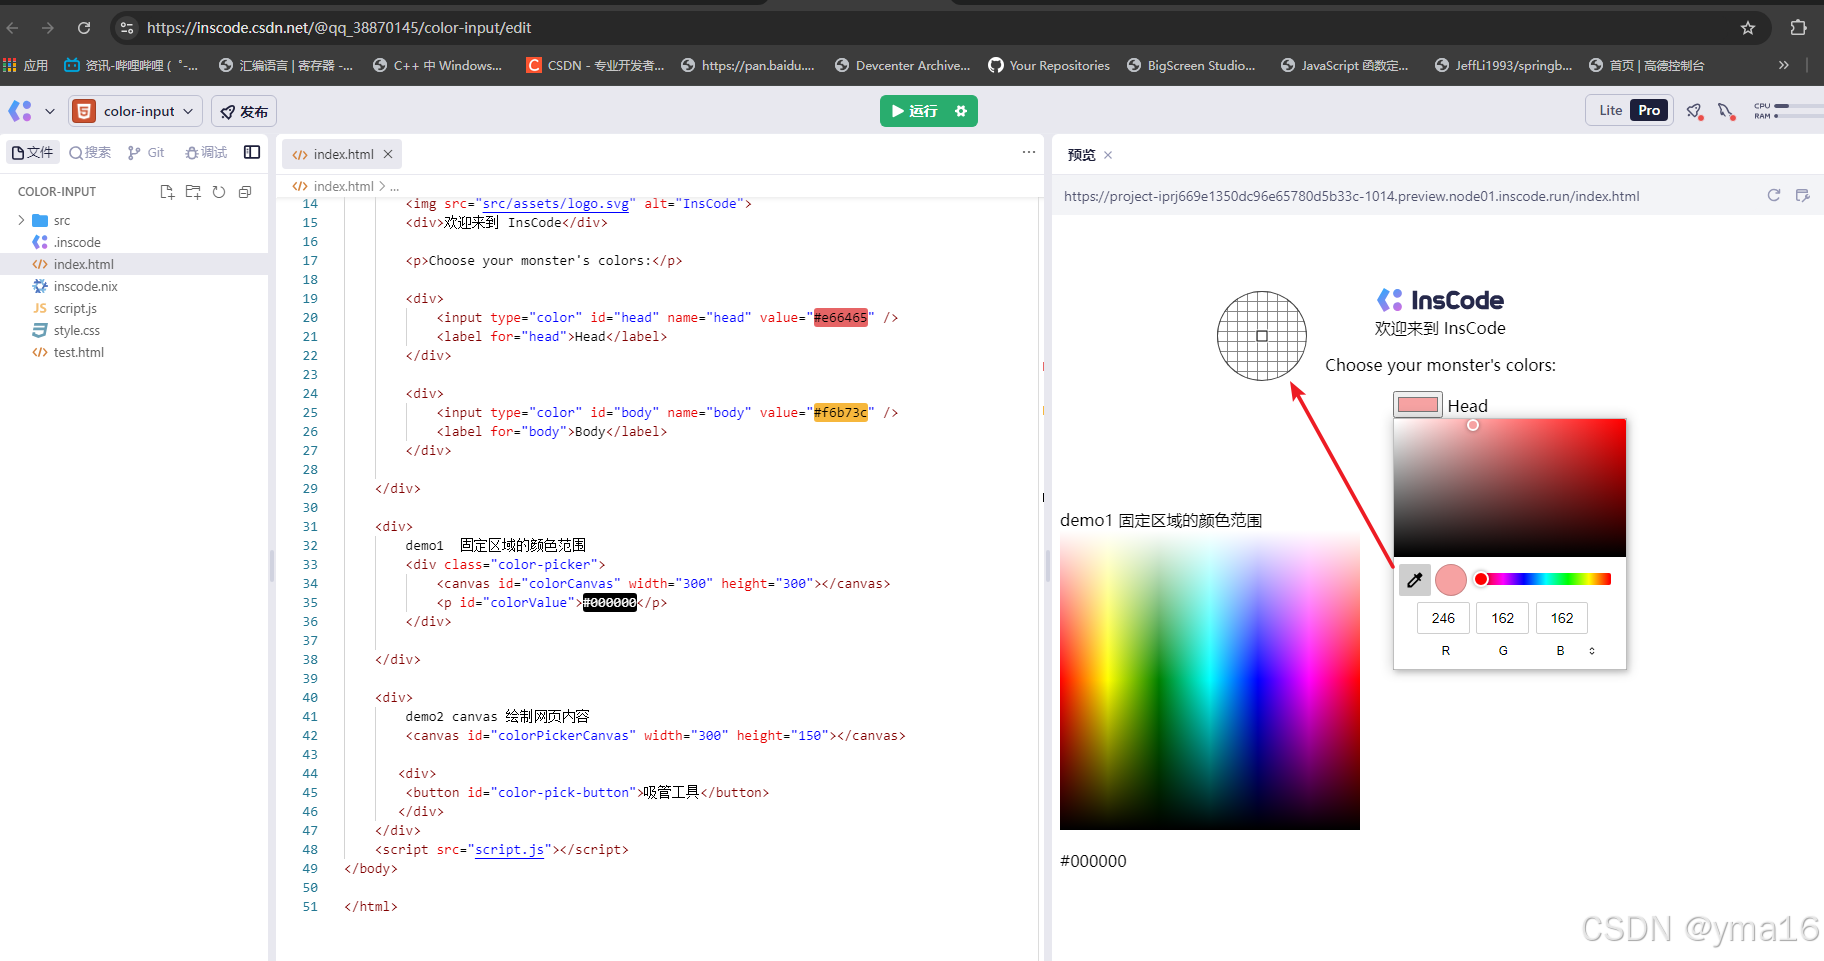Select the 预览 preview tab

point(1081,155)
